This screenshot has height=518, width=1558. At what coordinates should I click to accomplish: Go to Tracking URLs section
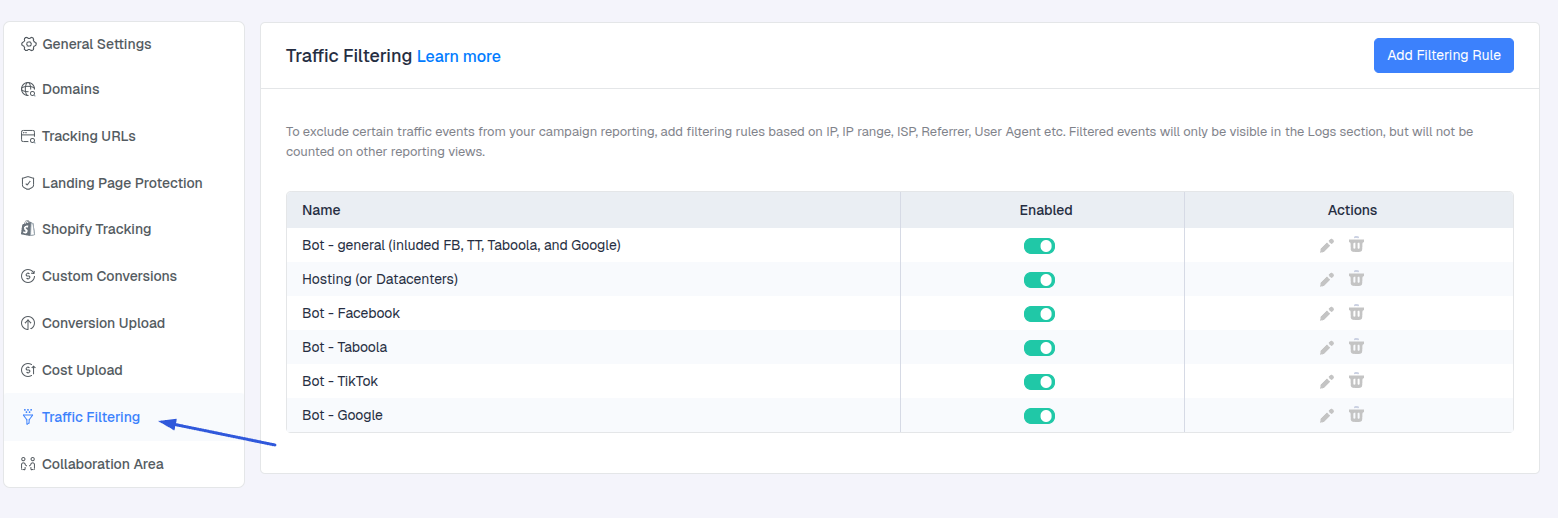click(88, 136)
